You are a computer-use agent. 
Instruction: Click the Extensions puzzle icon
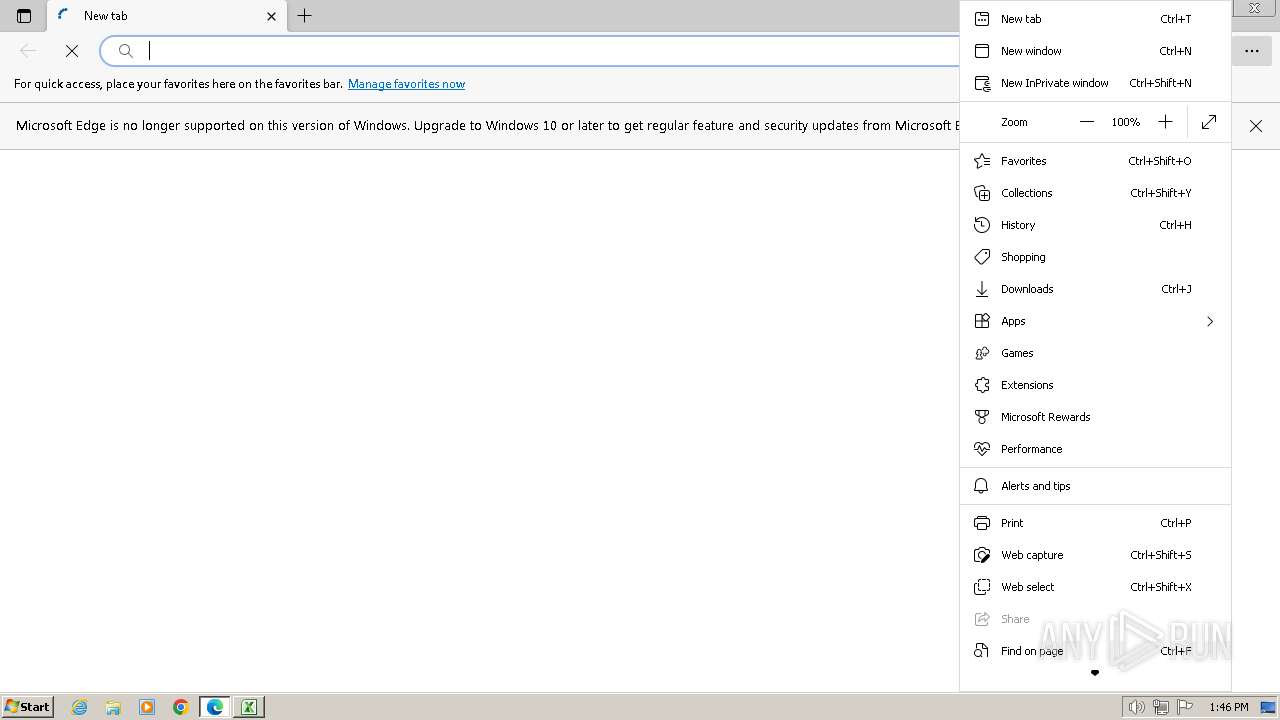(x=982, y=385)
